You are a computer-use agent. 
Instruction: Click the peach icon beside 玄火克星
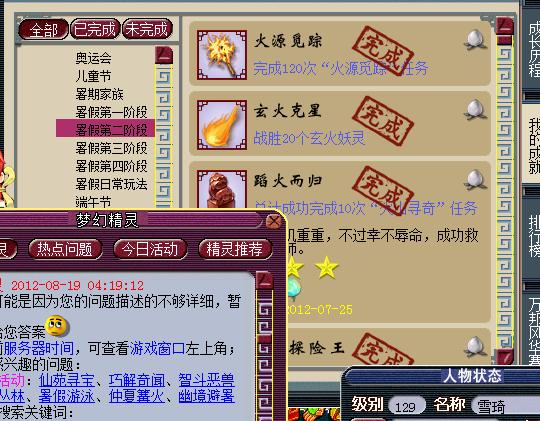pos(476,110)
